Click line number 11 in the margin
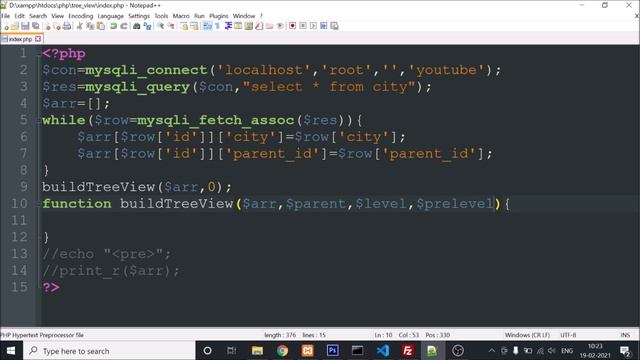 pyautogui.click(x=19, y=220)
